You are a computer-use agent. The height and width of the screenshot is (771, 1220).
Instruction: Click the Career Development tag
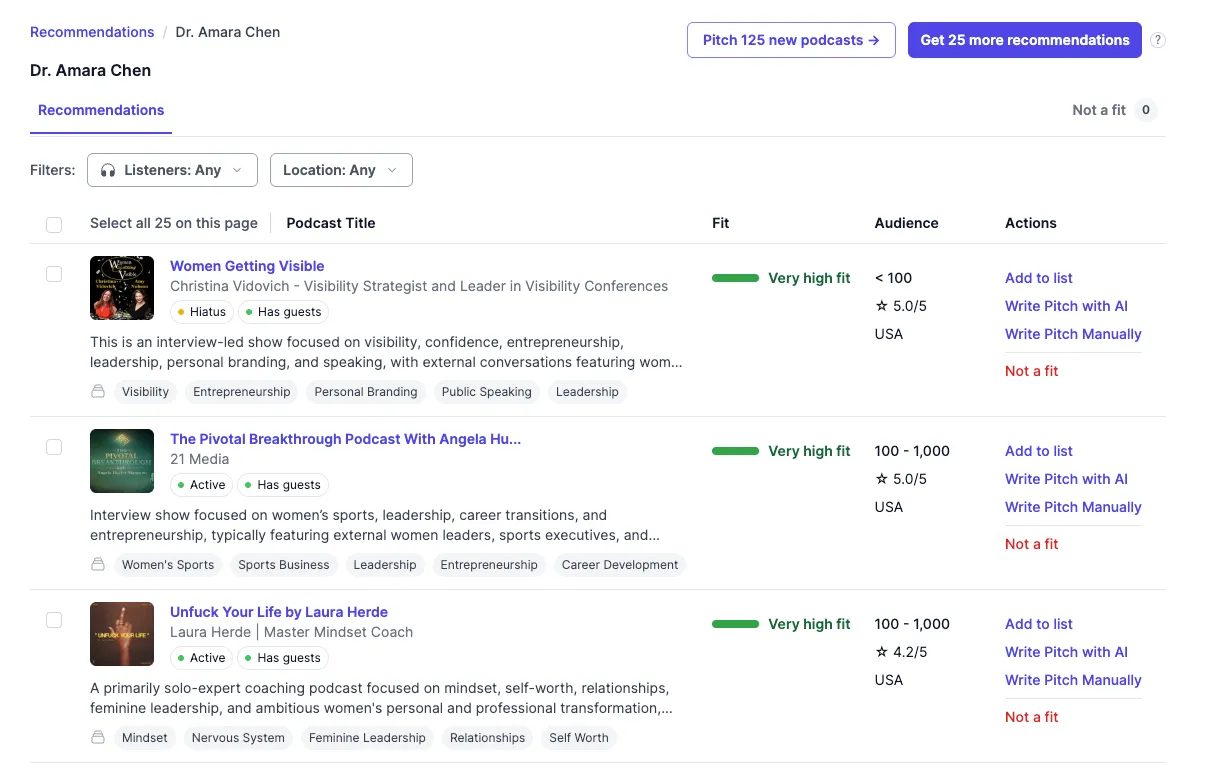click(x=620, y=565)
